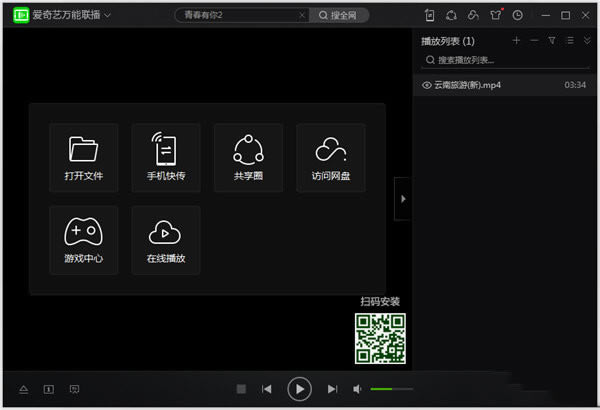The width and height of the screenshot is (600, 410).
Task: Click the square screen-mode icon in bottom bar
Action: coord(49,389)
